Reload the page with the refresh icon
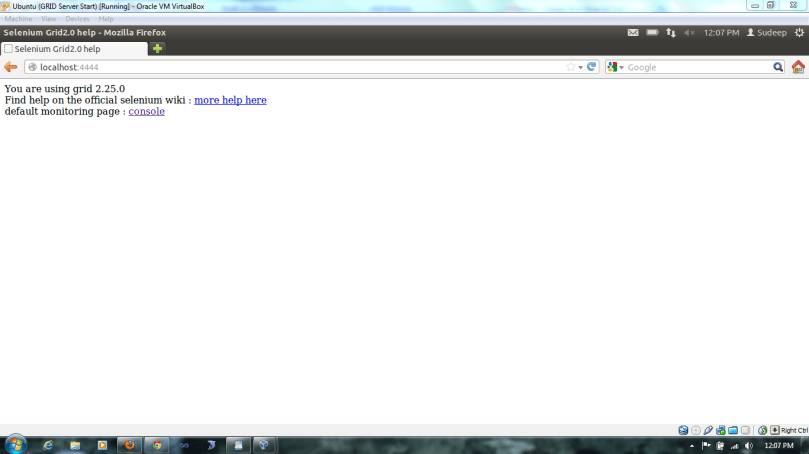 [591, 67]
